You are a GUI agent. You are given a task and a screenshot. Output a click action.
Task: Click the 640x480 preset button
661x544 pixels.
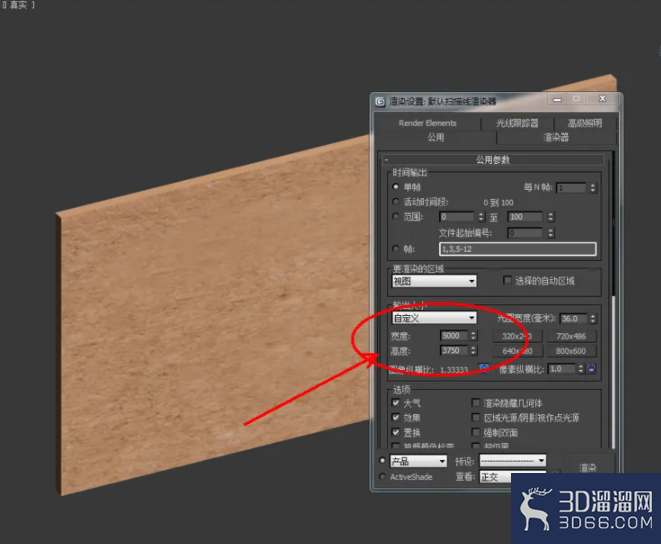pyautogui.click(x=517, y=351)
